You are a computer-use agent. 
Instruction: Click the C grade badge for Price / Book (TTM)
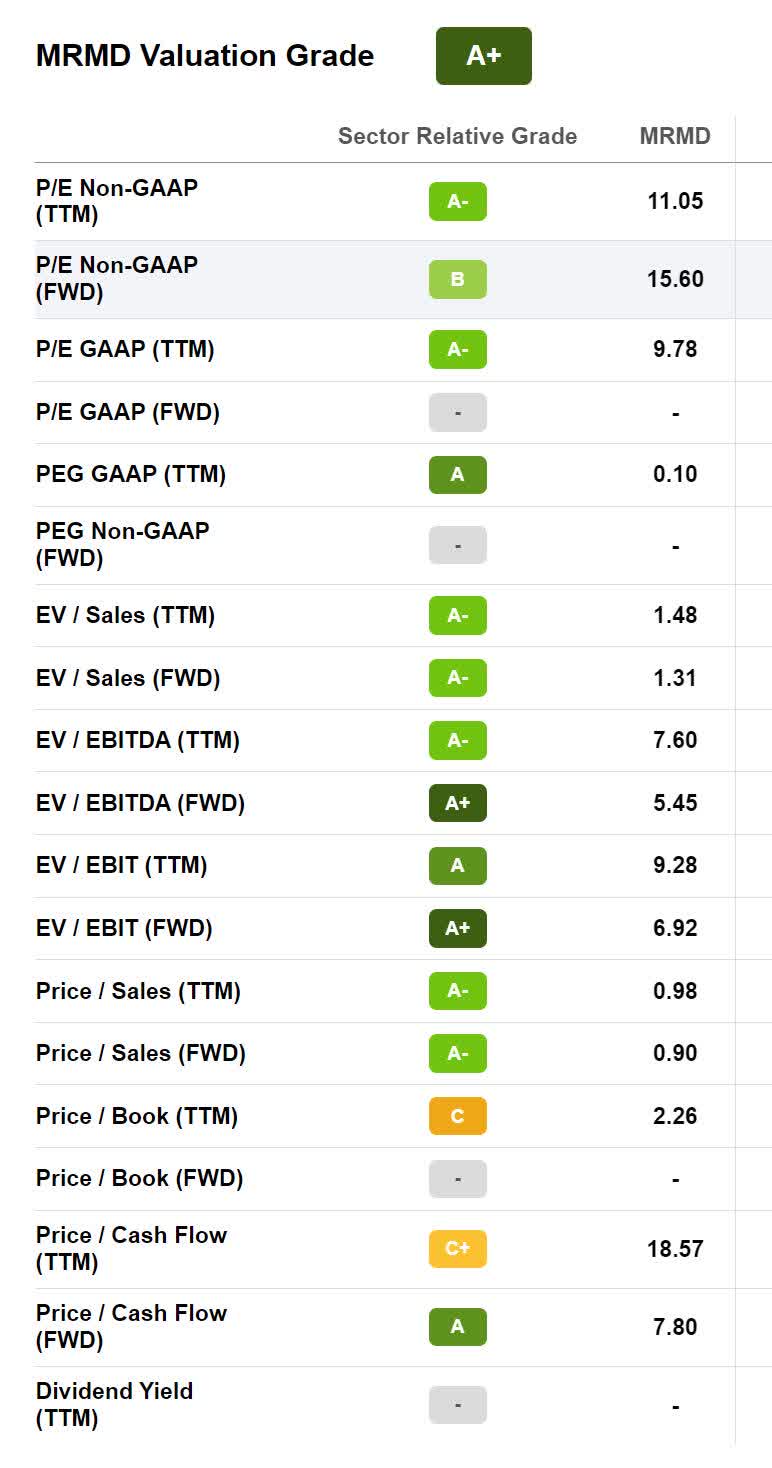pyautogui.click(x=457, y=1116)
